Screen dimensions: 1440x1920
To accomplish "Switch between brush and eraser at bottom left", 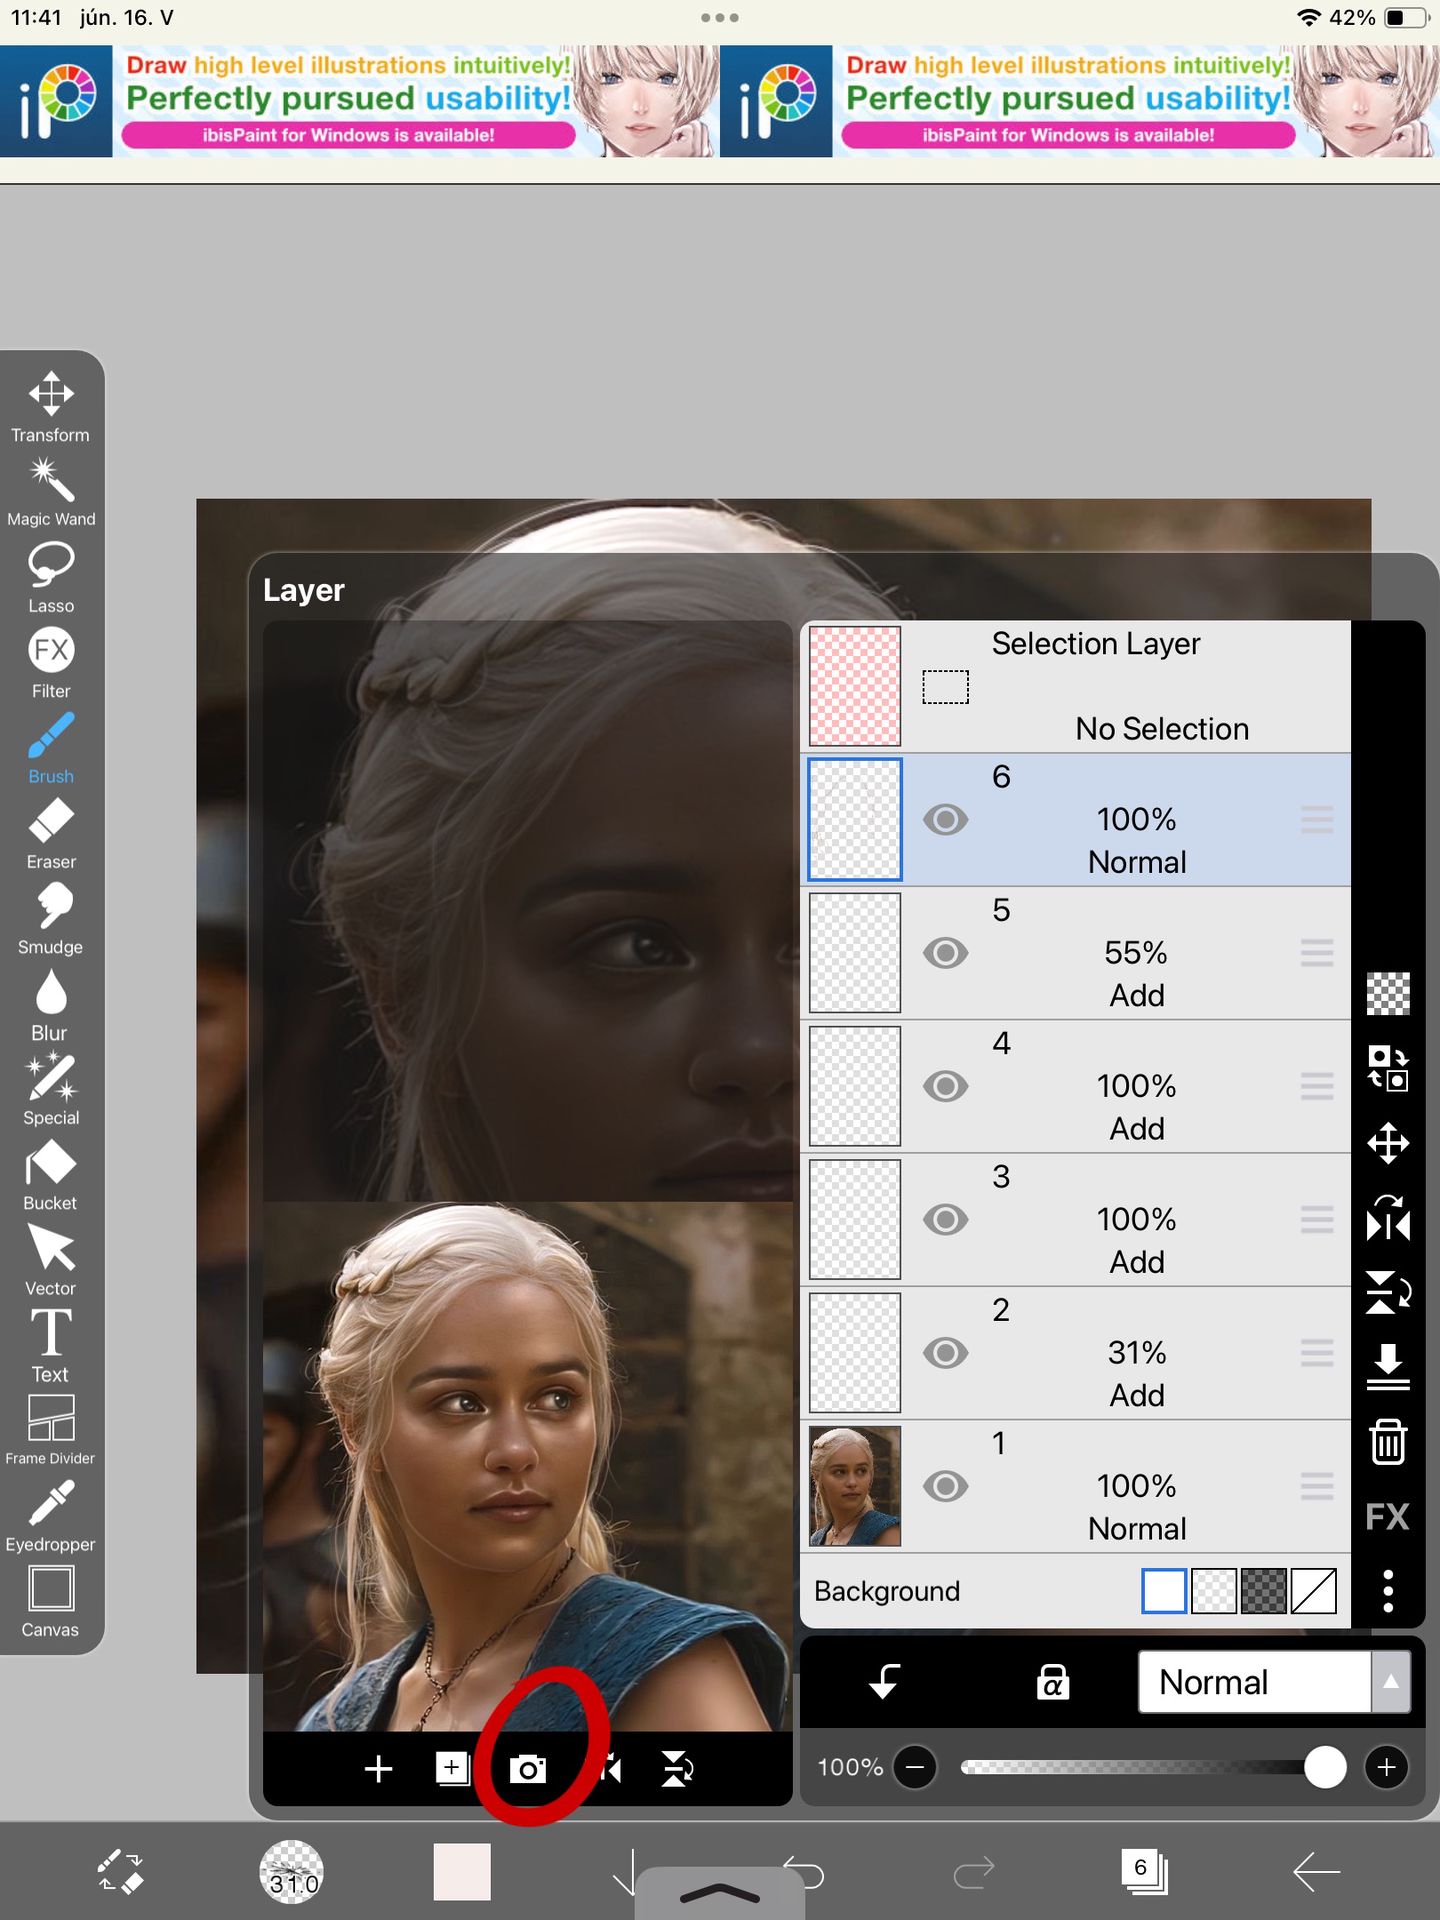I will tap(120, 1872).
